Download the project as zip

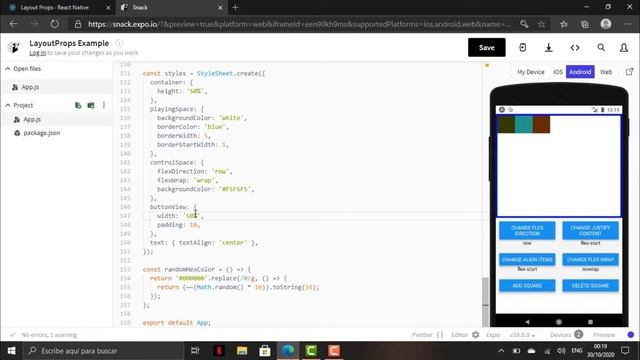pyautogui.click(x=549, y=47)
